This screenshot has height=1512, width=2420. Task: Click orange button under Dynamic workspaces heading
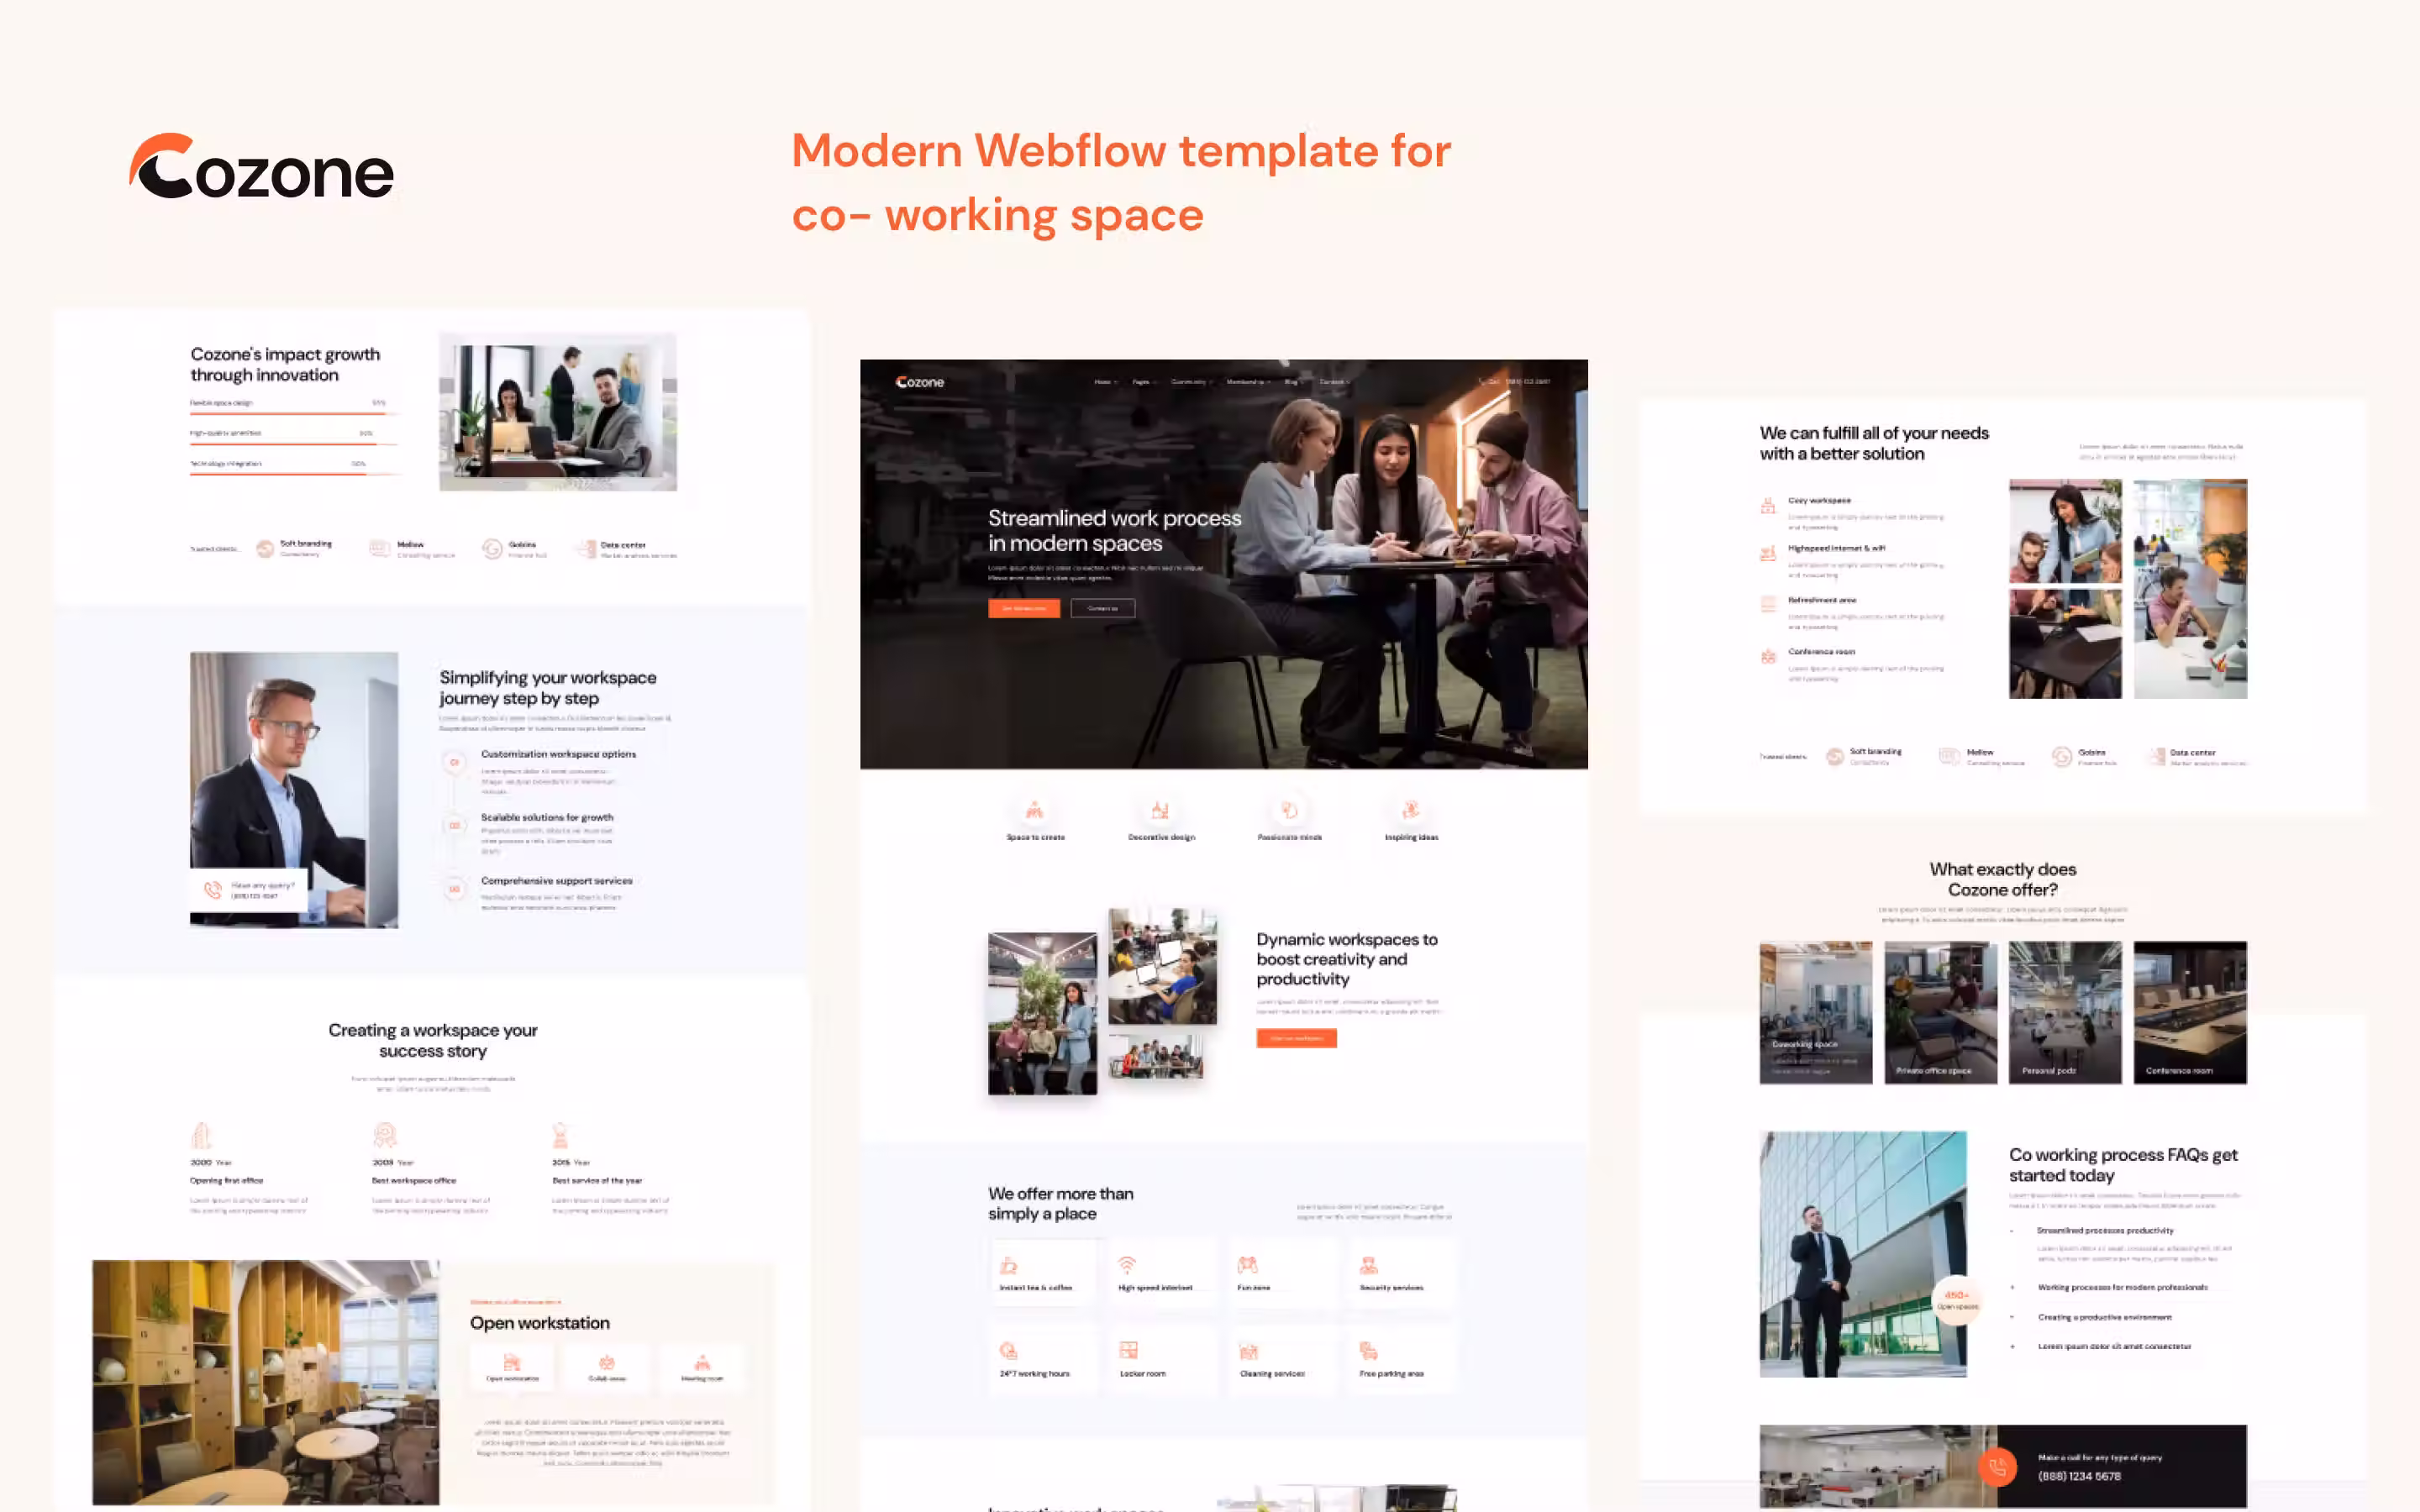point(1296,1038)
